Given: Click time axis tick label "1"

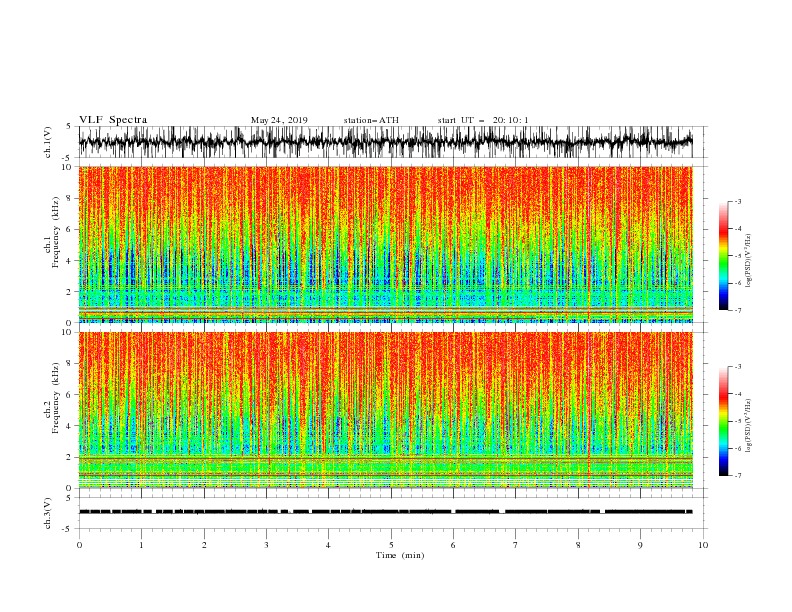Looking at the screenshot, I should pos(141,545).
